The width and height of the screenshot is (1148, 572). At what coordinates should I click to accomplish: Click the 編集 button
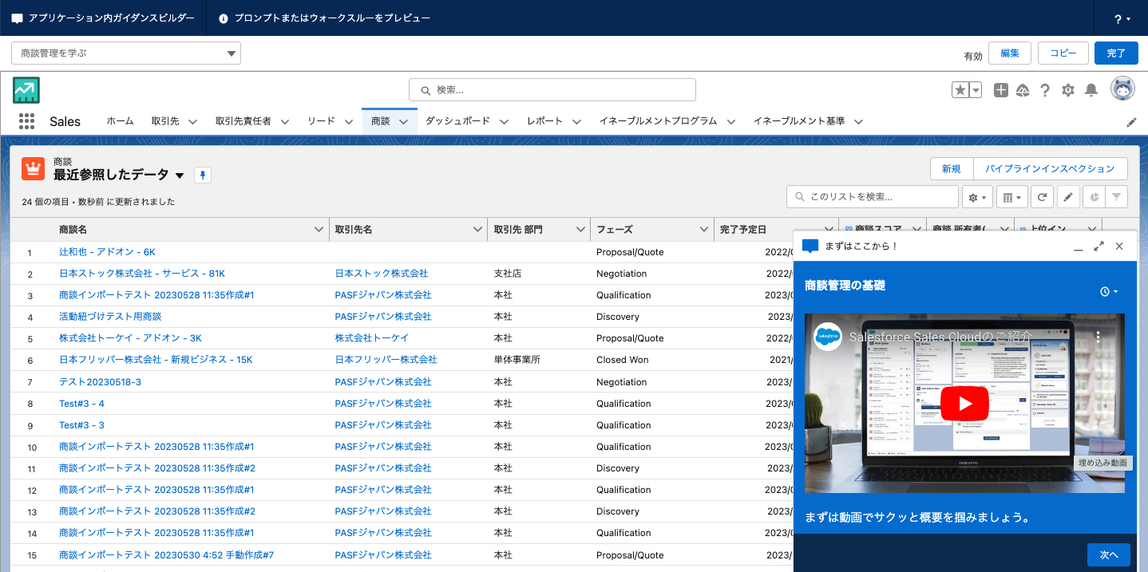[x=1010, y=53]
